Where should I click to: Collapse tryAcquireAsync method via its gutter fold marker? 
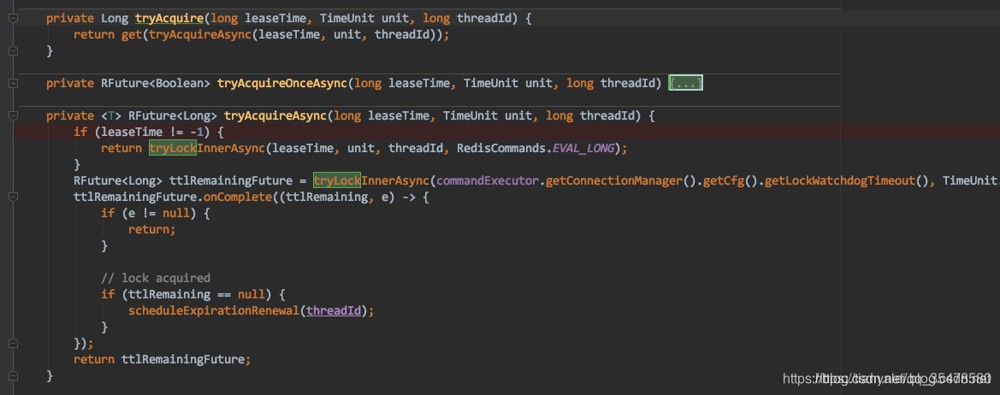[x=13, y=116]
